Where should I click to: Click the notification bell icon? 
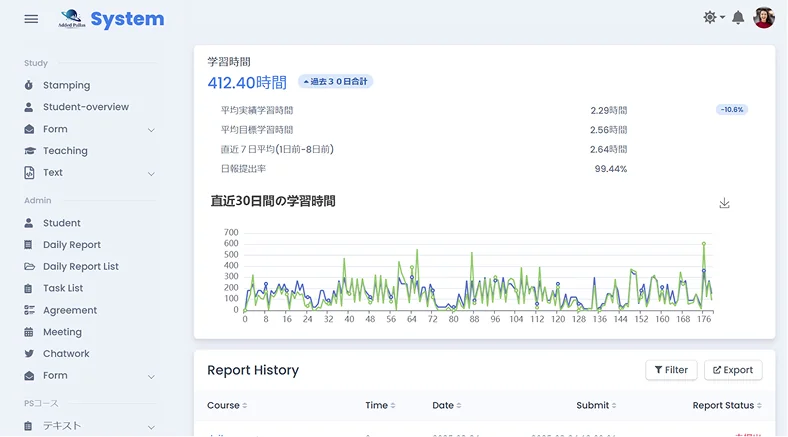coord(738,18)
